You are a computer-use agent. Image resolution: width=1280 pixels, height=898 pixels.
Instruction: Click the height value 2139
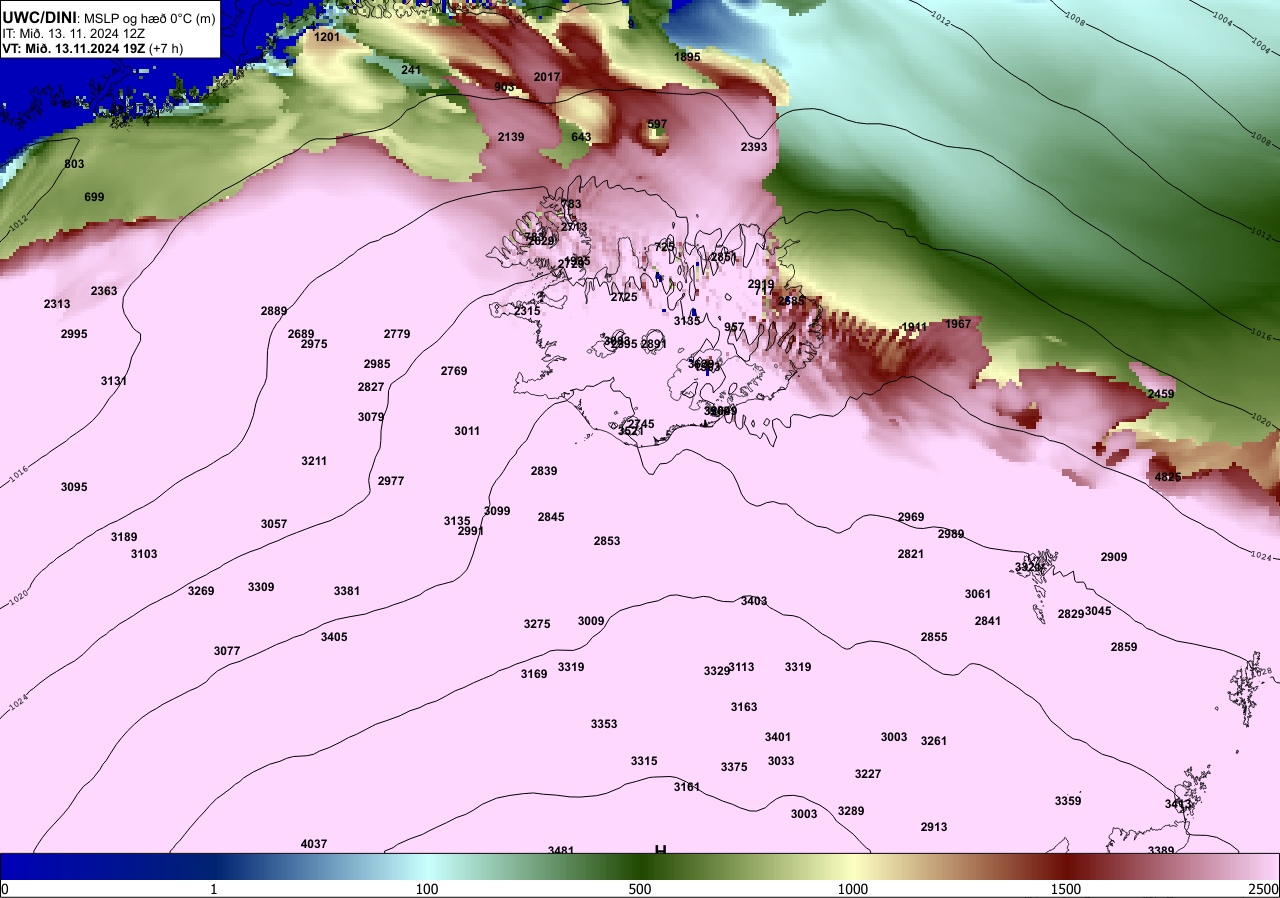tap(511, 137)
